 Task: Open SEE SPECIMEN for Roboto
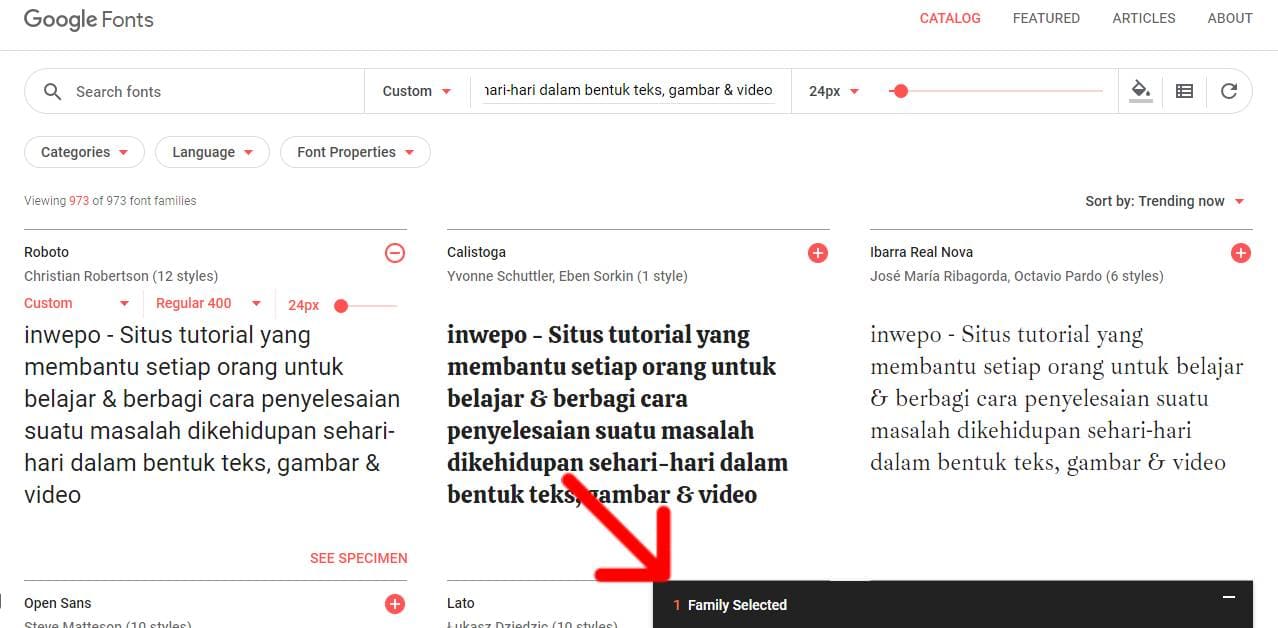(x=358, y=558)
